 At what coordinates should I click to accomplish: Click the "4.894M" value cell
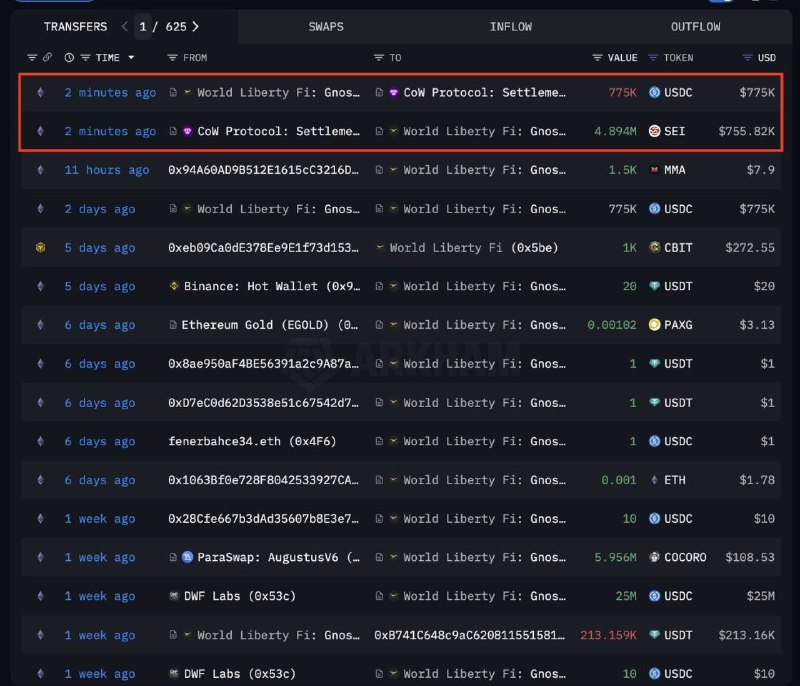tap(615, 131)
